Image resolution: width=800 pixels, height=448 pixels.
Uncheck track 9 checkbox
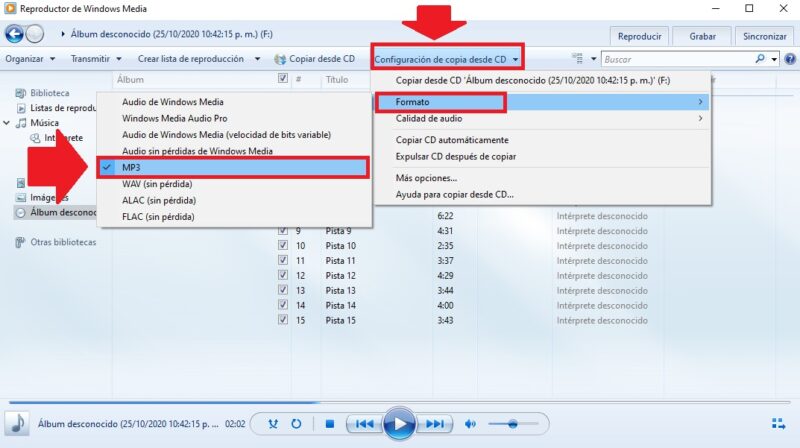pyautogui.click(x=283, y=231)
